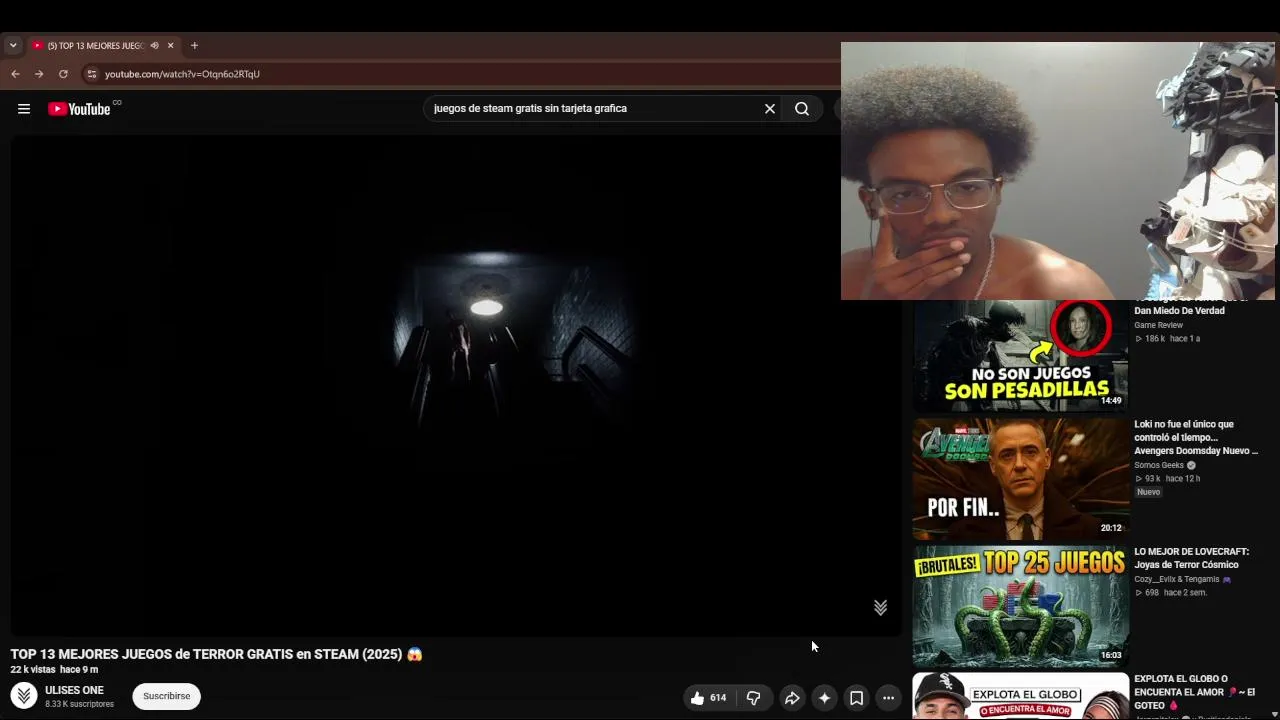The height and width of the screenshot is (720, 1280).
Task: Open LO MEJOR DE LOVECRAFT video title
Action: coord(1191,558)
